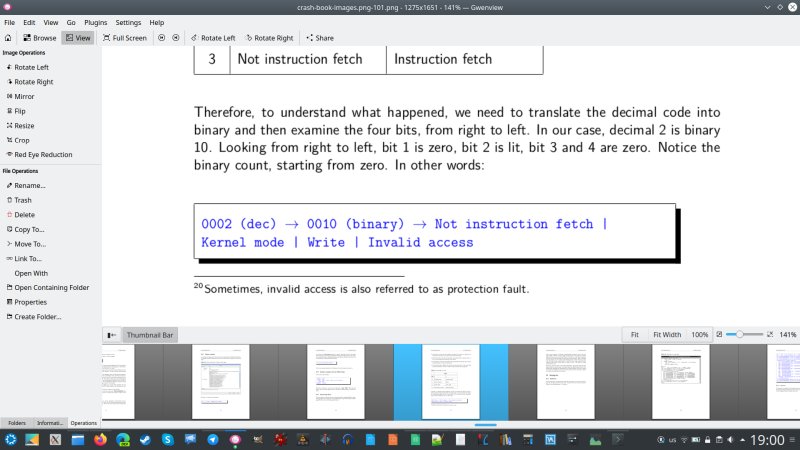Click the 19:00 clock
The width and height of the screenshot is (800, 450).
point(767,440)
